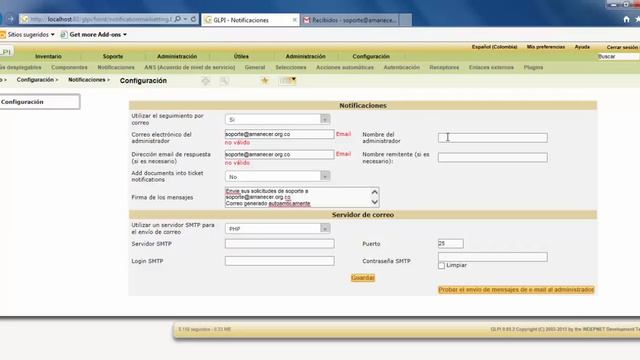
Task: Click the General submenu link
Action: click(255, 67)
